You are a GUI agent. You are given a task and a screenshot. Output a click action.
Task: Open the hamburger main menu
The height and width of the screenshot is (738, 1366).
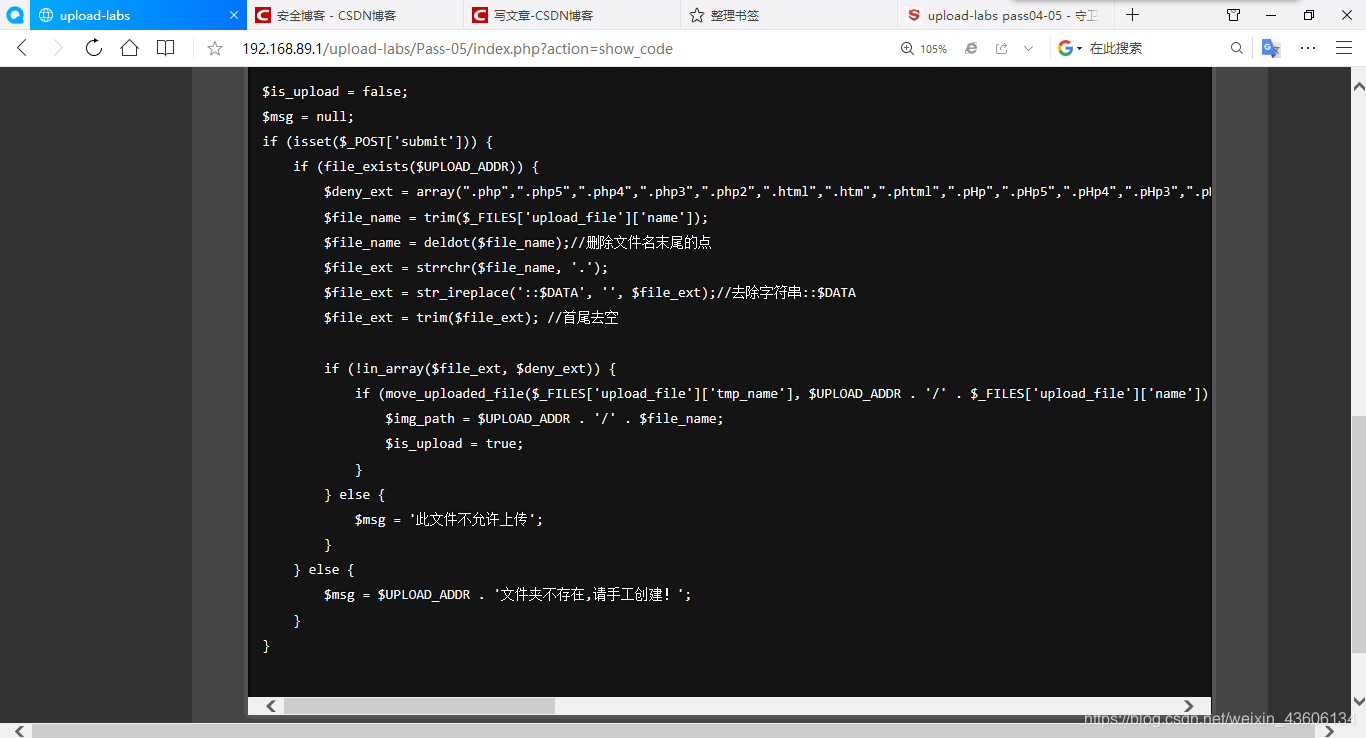click(1345, 48)
